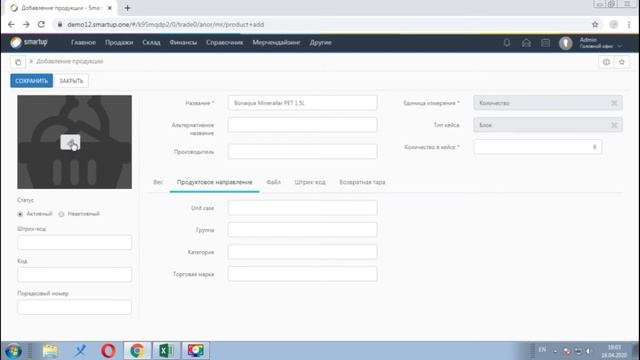The height and width of the screenshot is (360, 640).
Task: Reload the browser page
Action: (x=41, y=24)
